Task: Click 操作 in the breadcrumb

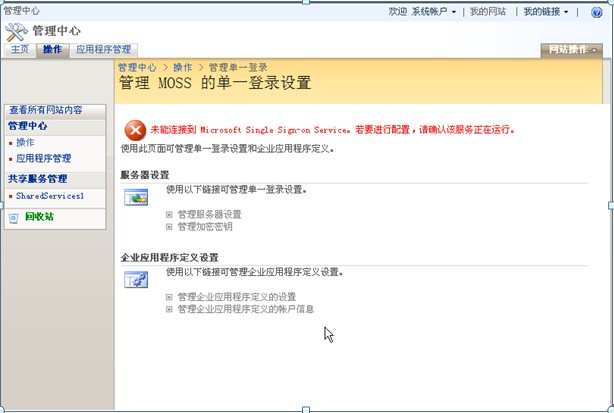Action: tap(182, 67)
